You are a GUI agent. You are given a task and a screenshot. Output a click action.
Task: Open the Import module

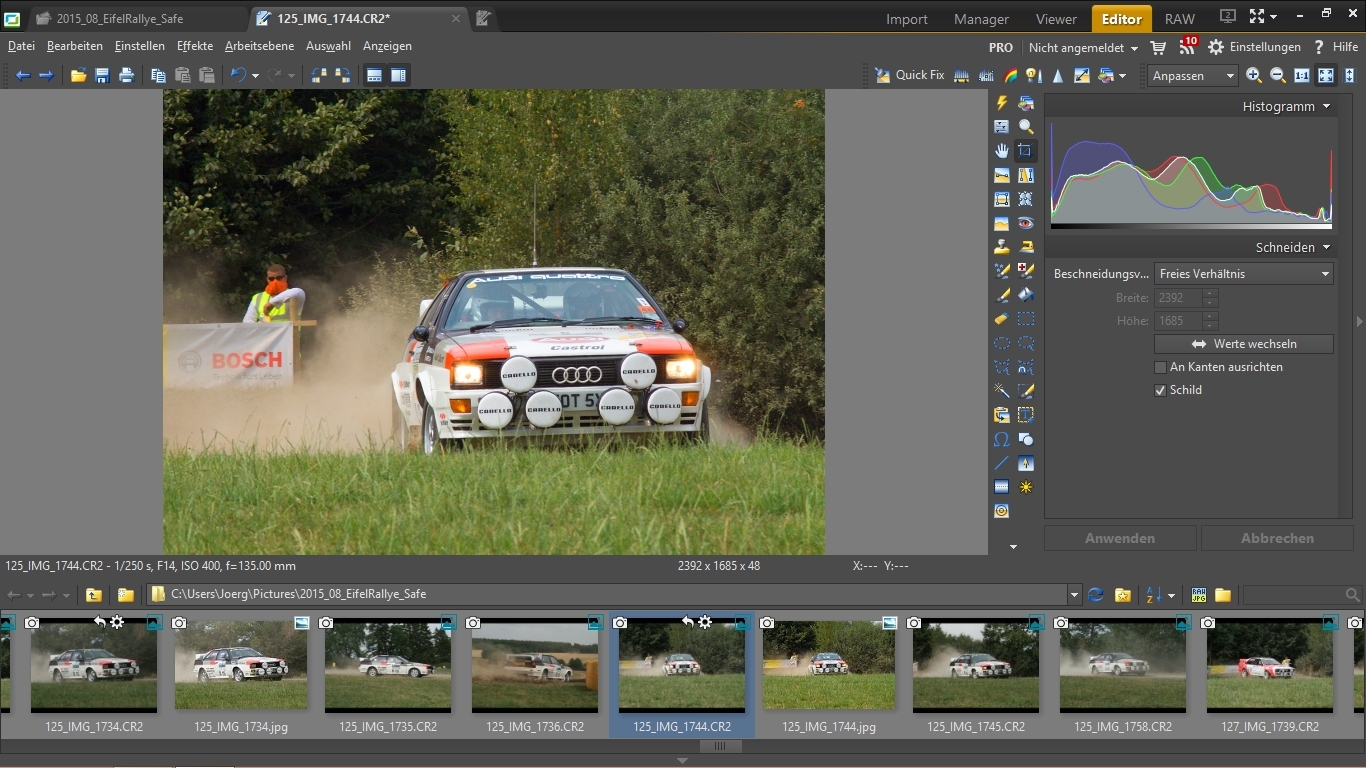(x=907, y=19)
